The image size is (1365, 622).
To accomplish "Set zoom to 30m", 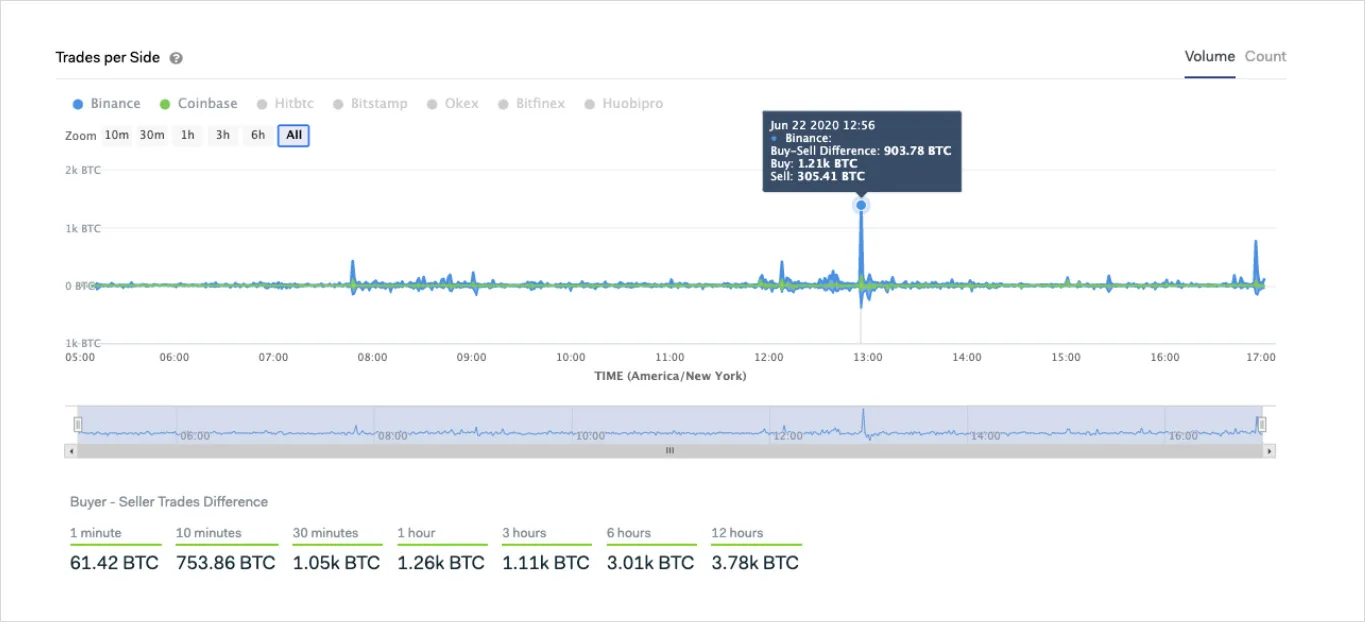I will (x=152, y=135).
